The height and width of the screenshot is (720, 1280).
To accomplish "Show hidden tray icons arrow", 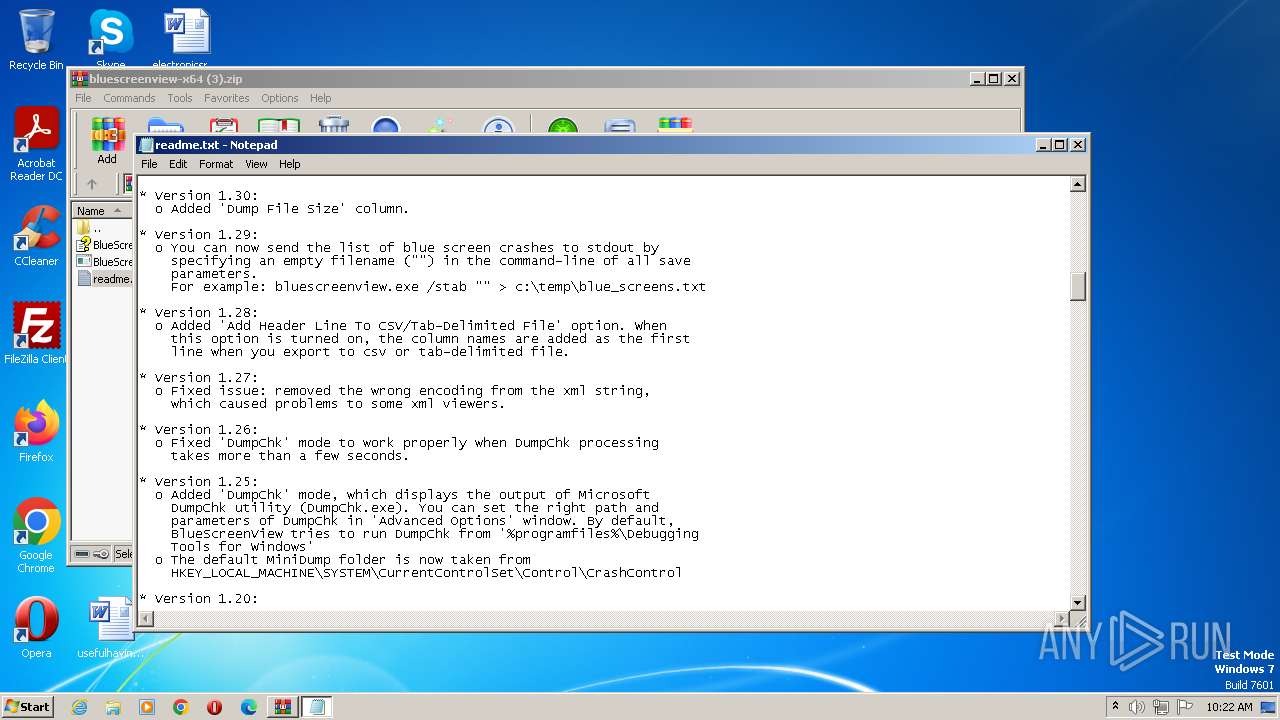I will point(1115,707).
